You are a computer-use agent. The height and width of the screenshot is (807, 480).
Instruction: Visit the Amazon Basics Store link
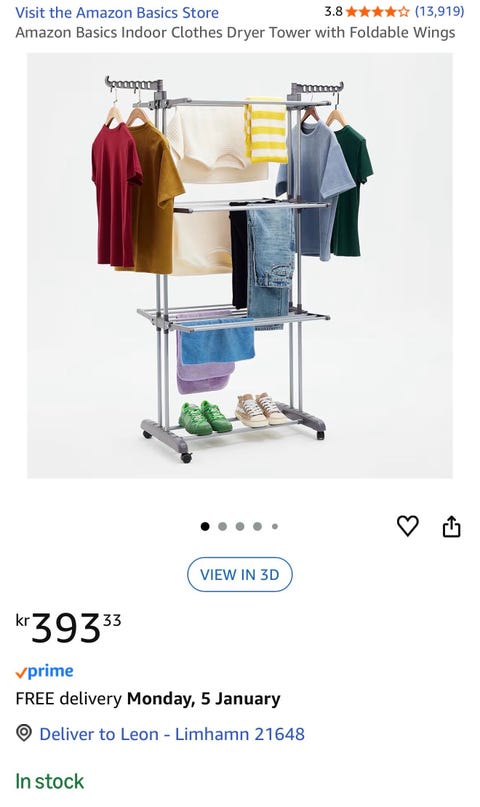(x=117, y=12)
